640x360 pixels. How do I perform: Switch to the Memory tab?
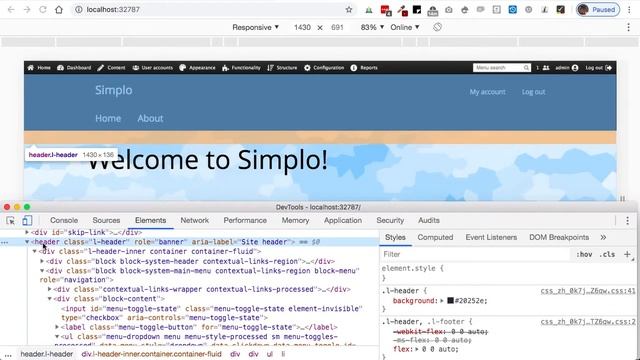tap(295, 220)
